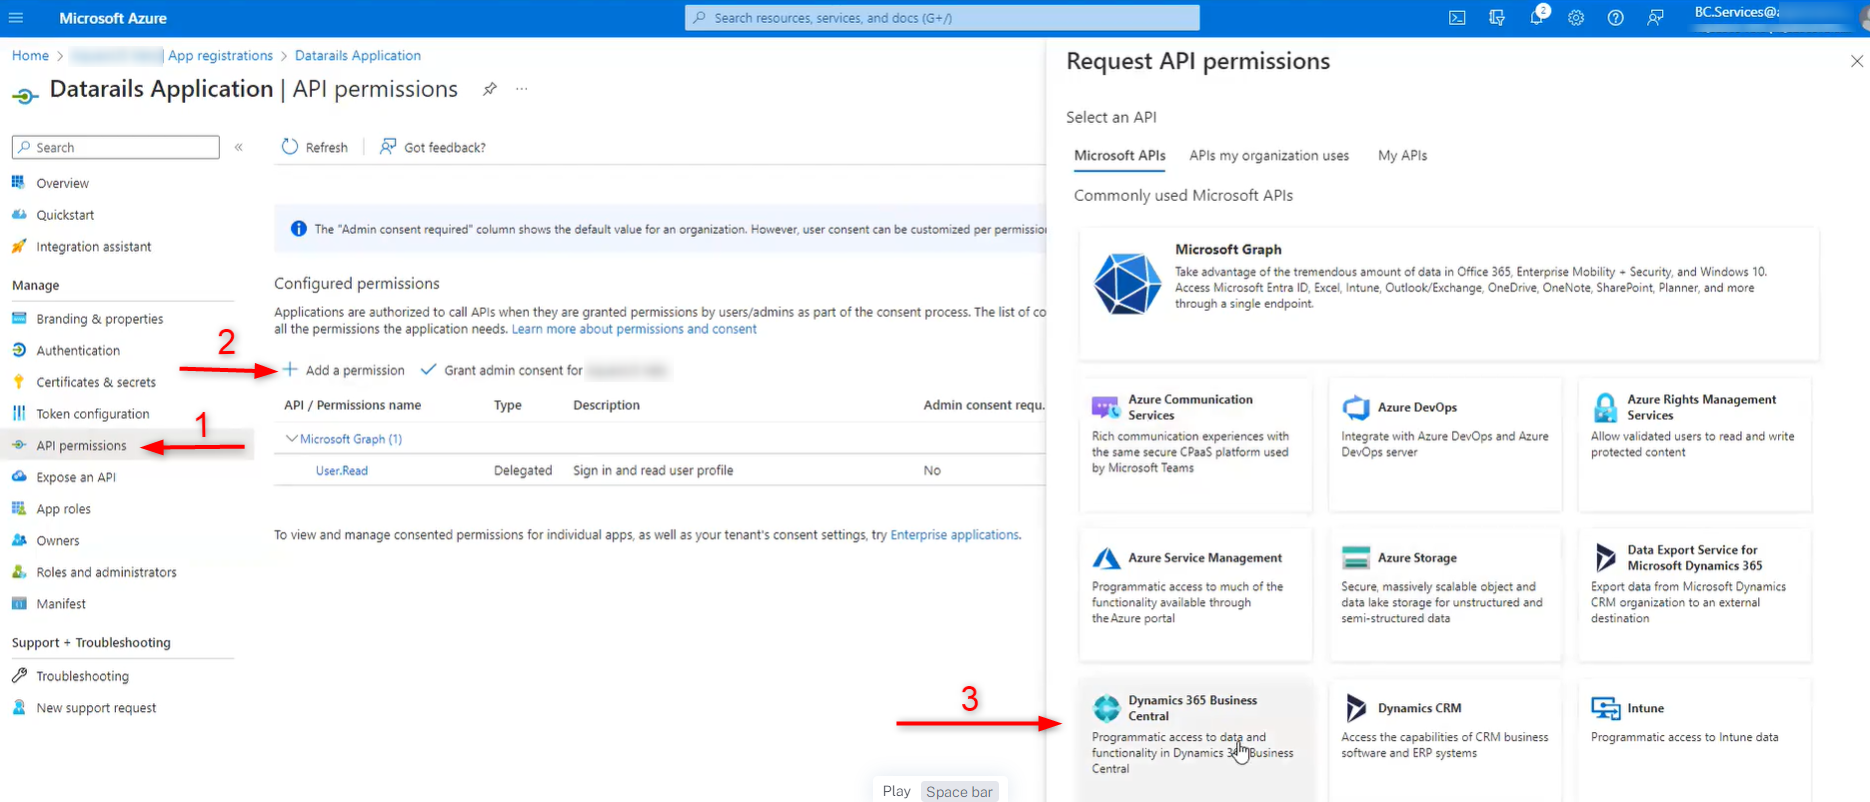Click the Data Export Service icon
Image resolution: width=1870 pixels, height=802 pixels.
1605,557
